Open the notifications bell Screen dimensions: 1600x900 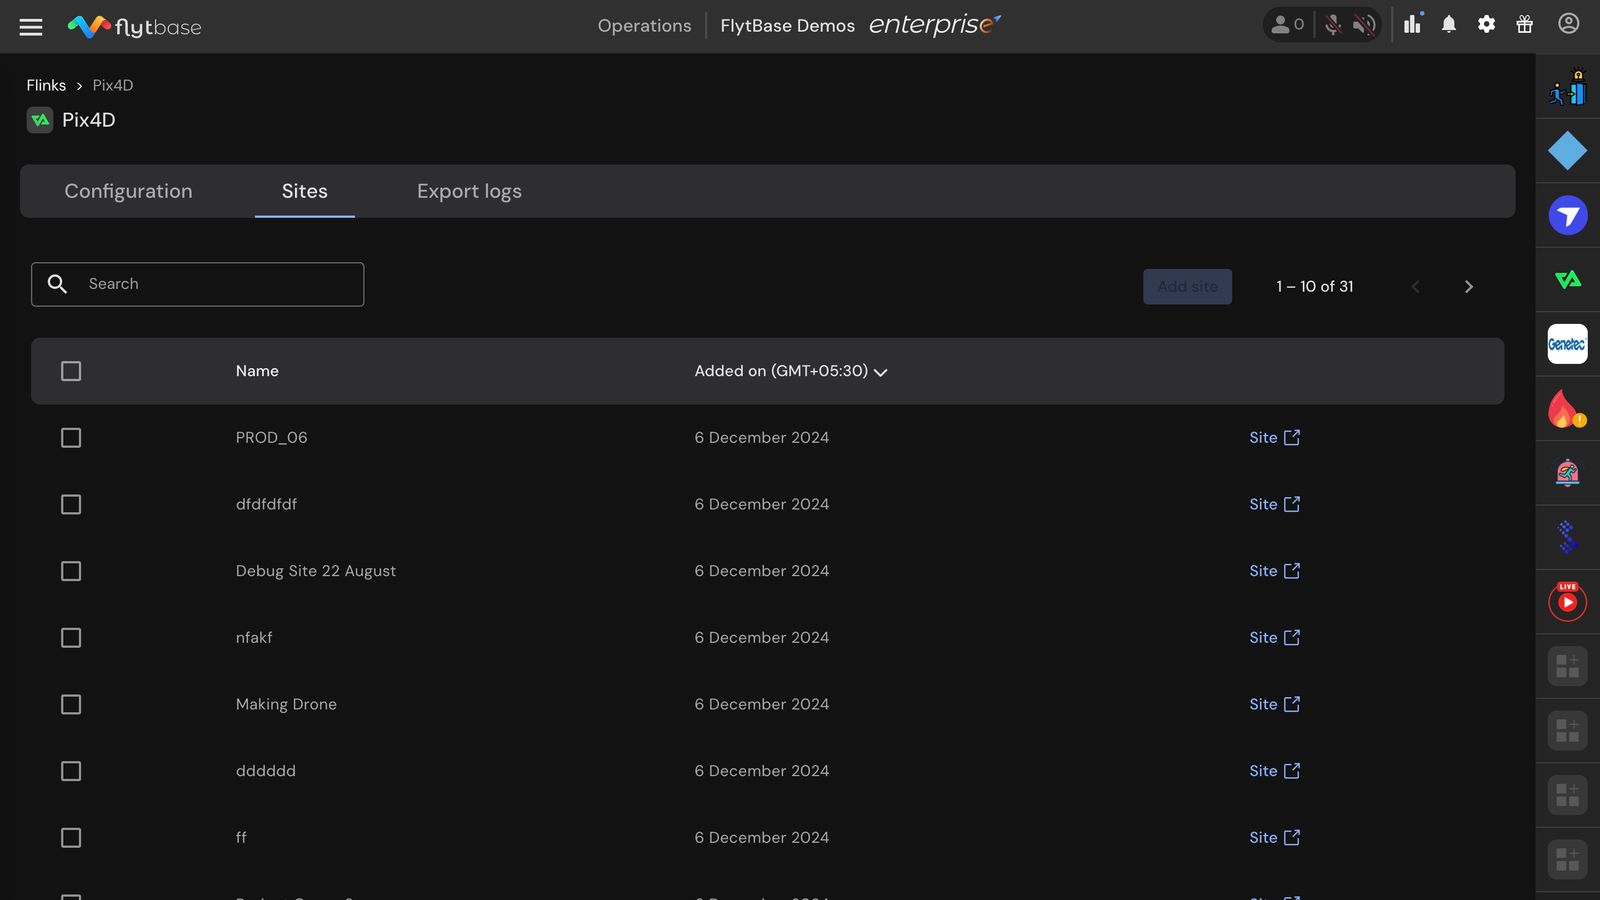pos(1449,25)
